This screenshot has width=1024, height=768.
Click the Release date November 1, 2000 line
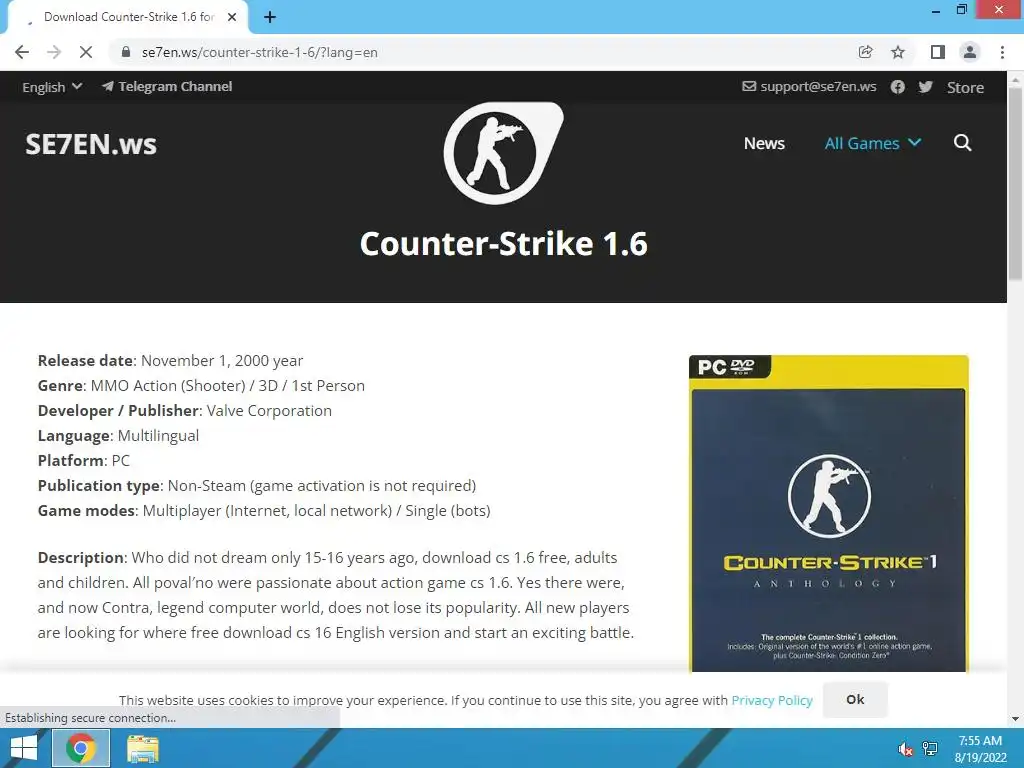click(x=170, y=360)
